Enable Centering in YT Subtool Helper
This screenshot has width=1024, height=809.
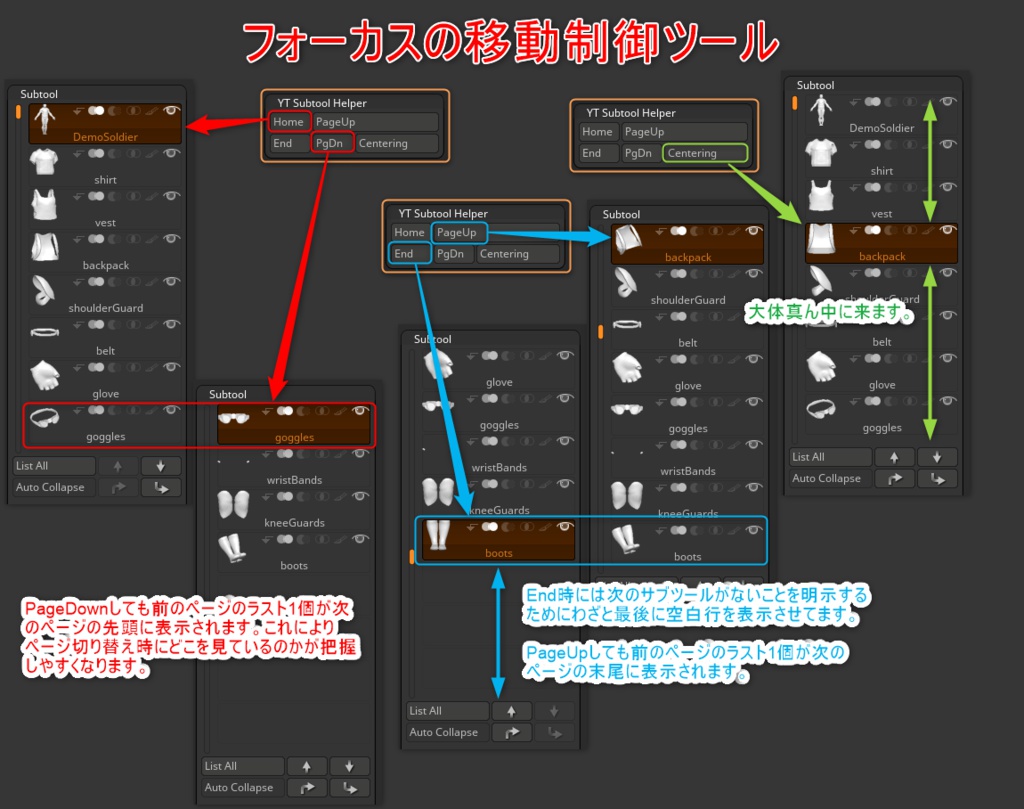tap(705, 152)
